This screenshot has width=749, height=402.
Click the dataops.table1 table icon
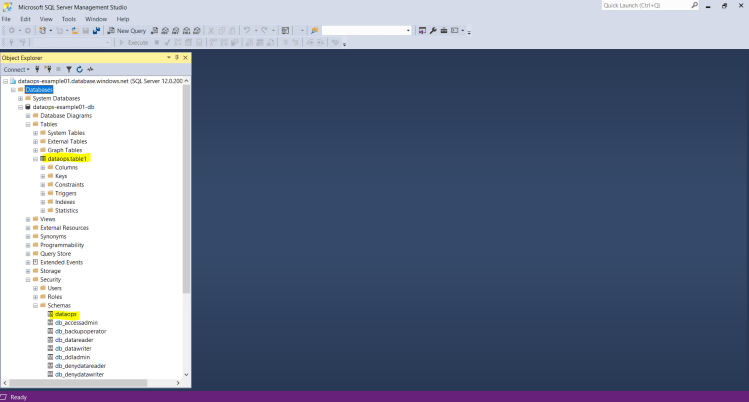[x=43, y=158]
